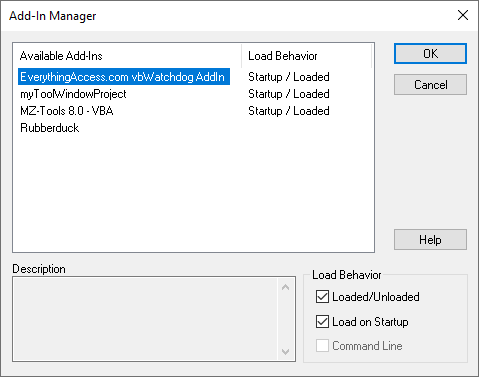Toggle the Load on Startup checkbox
Image resolution: width=479 pixels, height=377 pixels.
pyautogui.click(x=322, y=322)
